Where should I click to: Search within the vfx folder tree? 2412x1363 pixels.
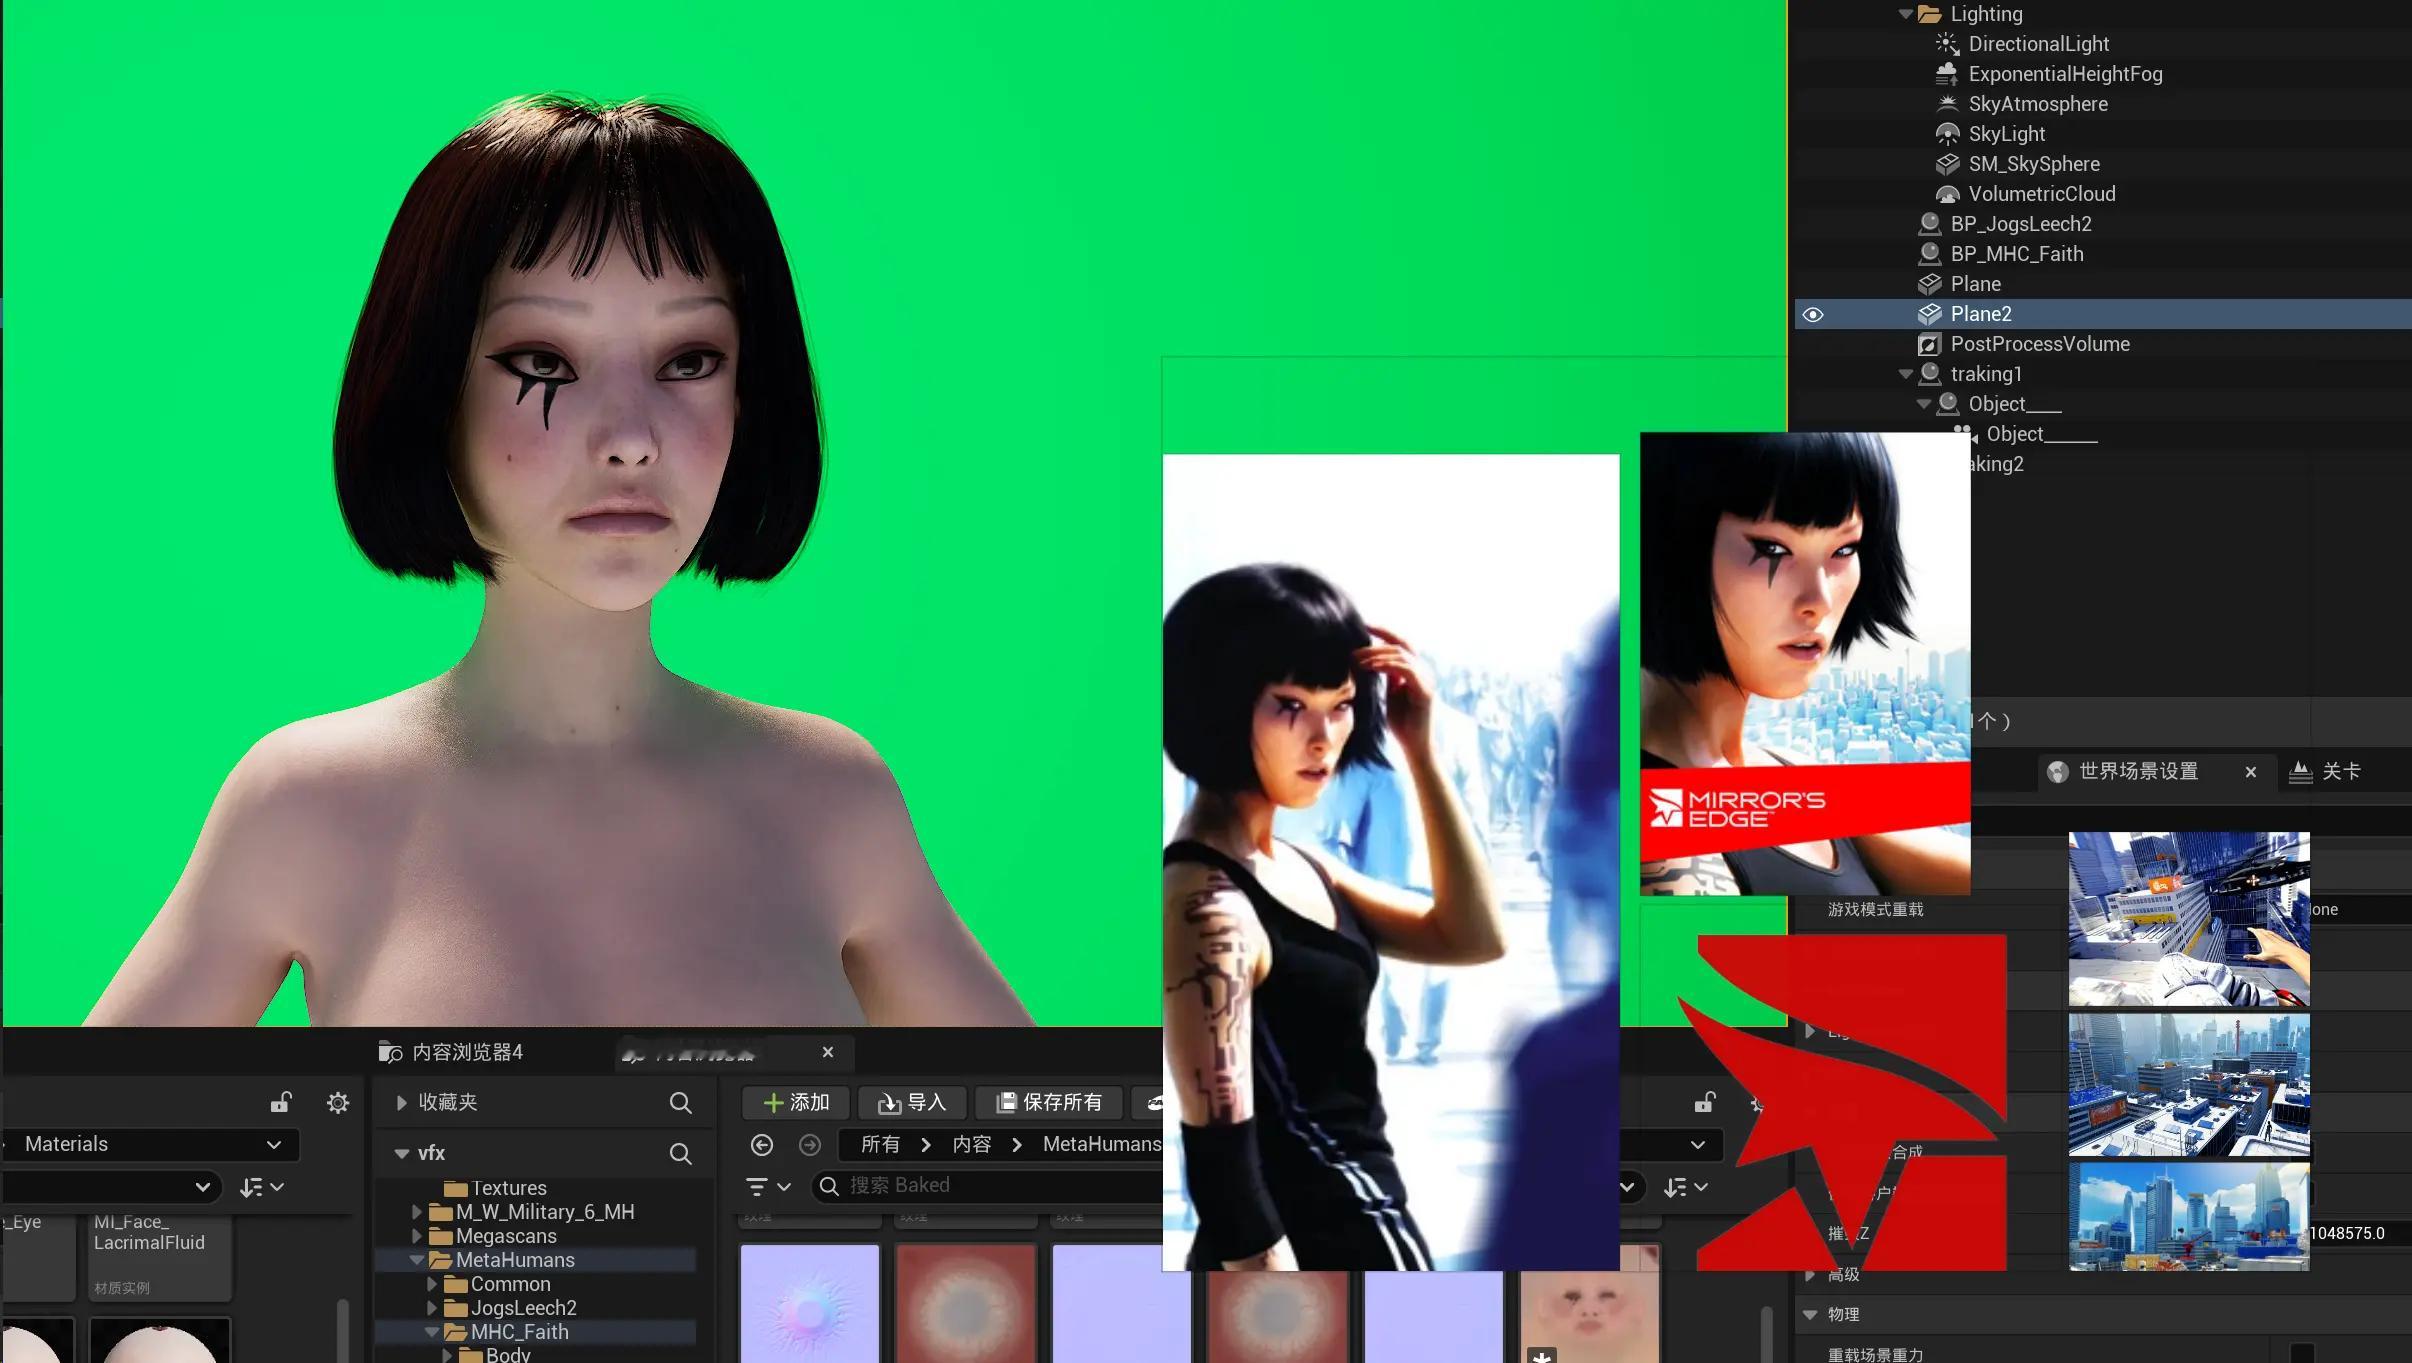(680, 1154)
